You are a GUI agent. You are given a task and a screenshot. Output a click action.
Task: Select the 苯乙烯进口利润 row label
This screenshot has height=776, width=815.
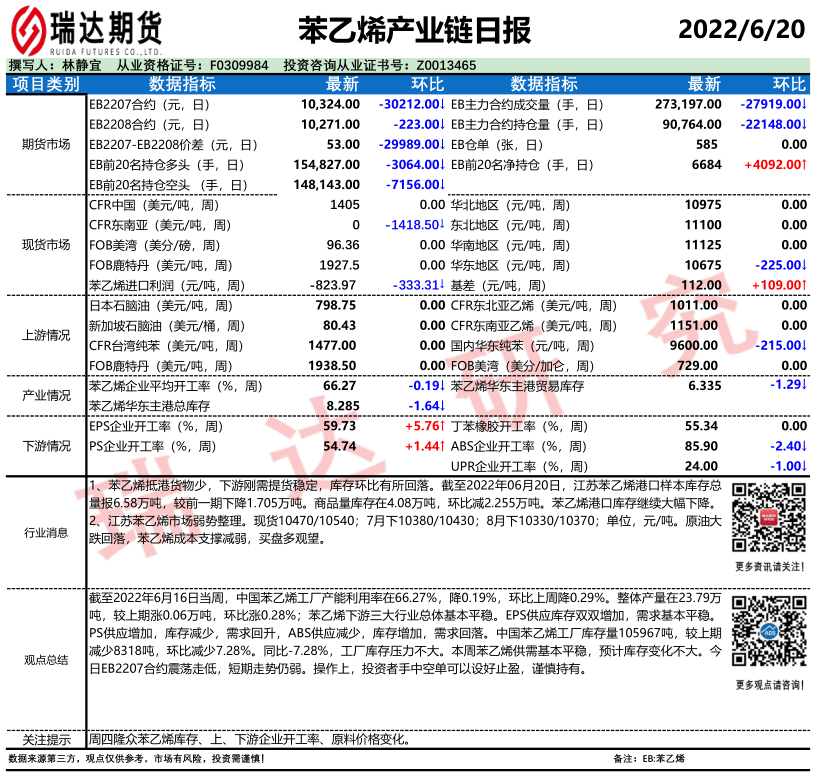[x=166, y=285]
